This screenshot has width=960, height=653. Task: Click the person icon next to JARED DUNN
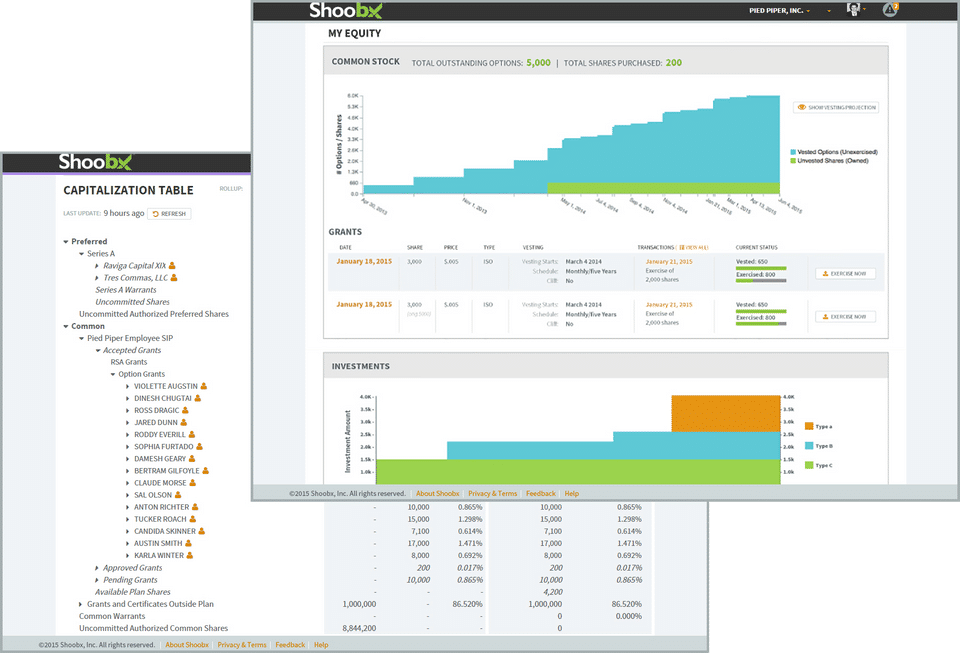(x=184, y=422)
